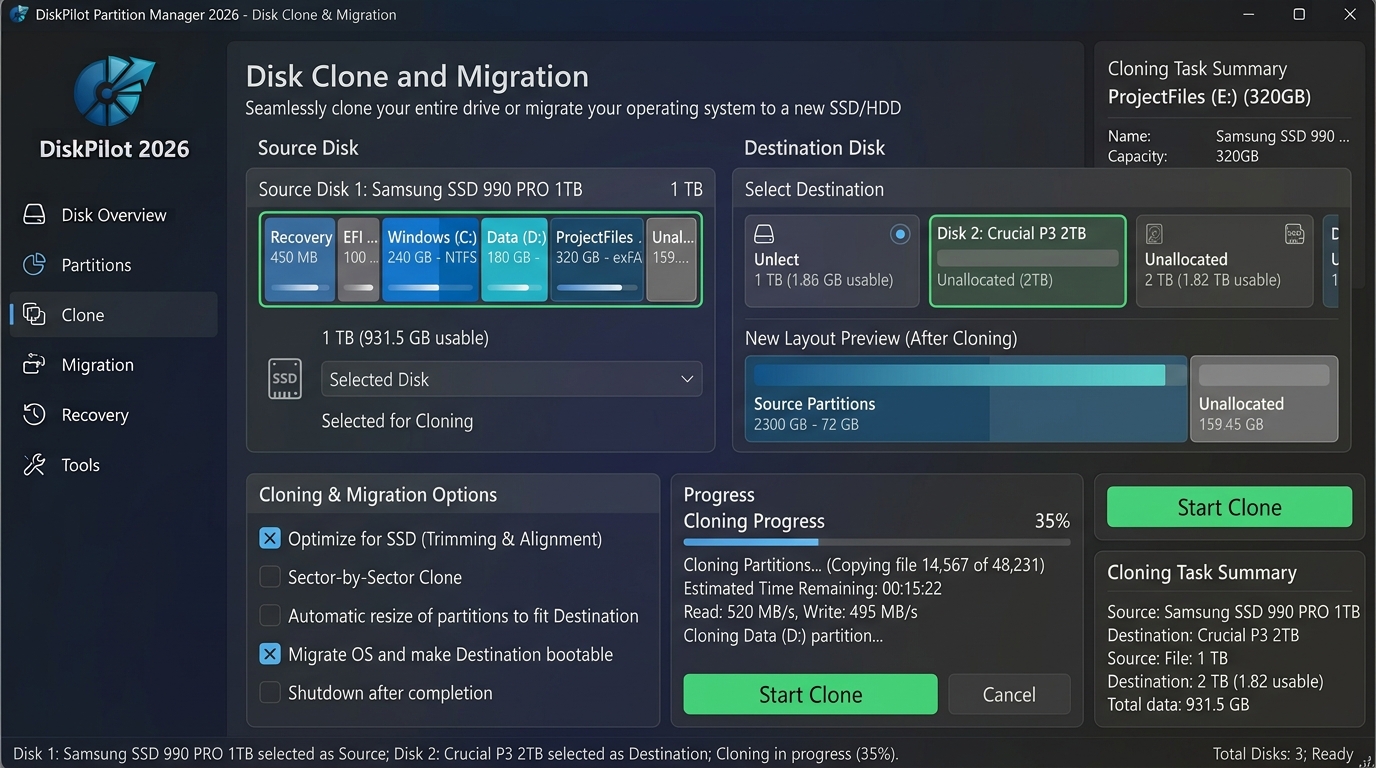This screenshot has width=1376, height=768.
Task: Click the SSD icon at right of Unallocated card
Action: point(1294,234)
